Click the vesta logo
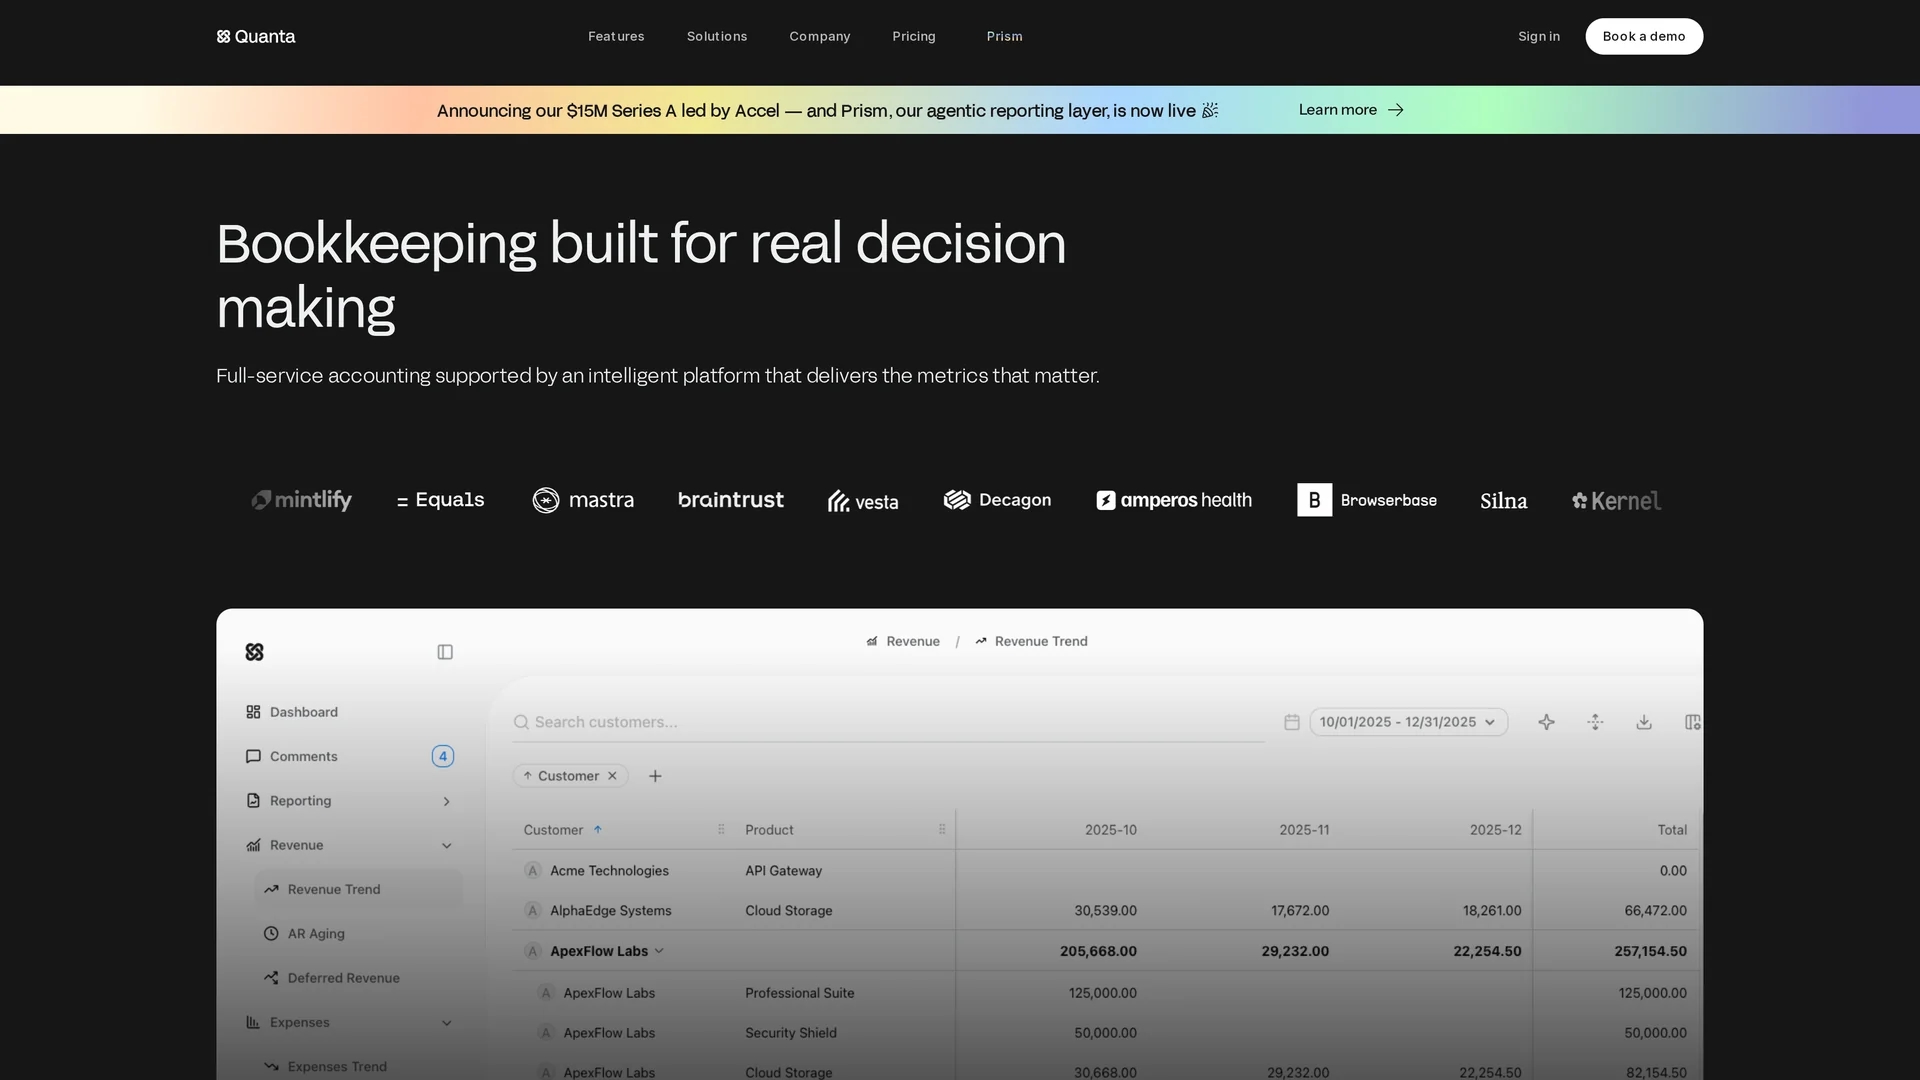This screenshot has width=1920, height=1080. click(x=863, y=501)
